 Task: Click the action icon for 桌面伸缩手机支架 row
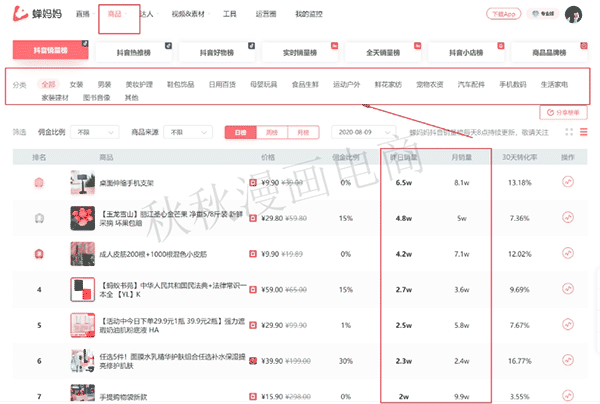[x=567, y=182]
